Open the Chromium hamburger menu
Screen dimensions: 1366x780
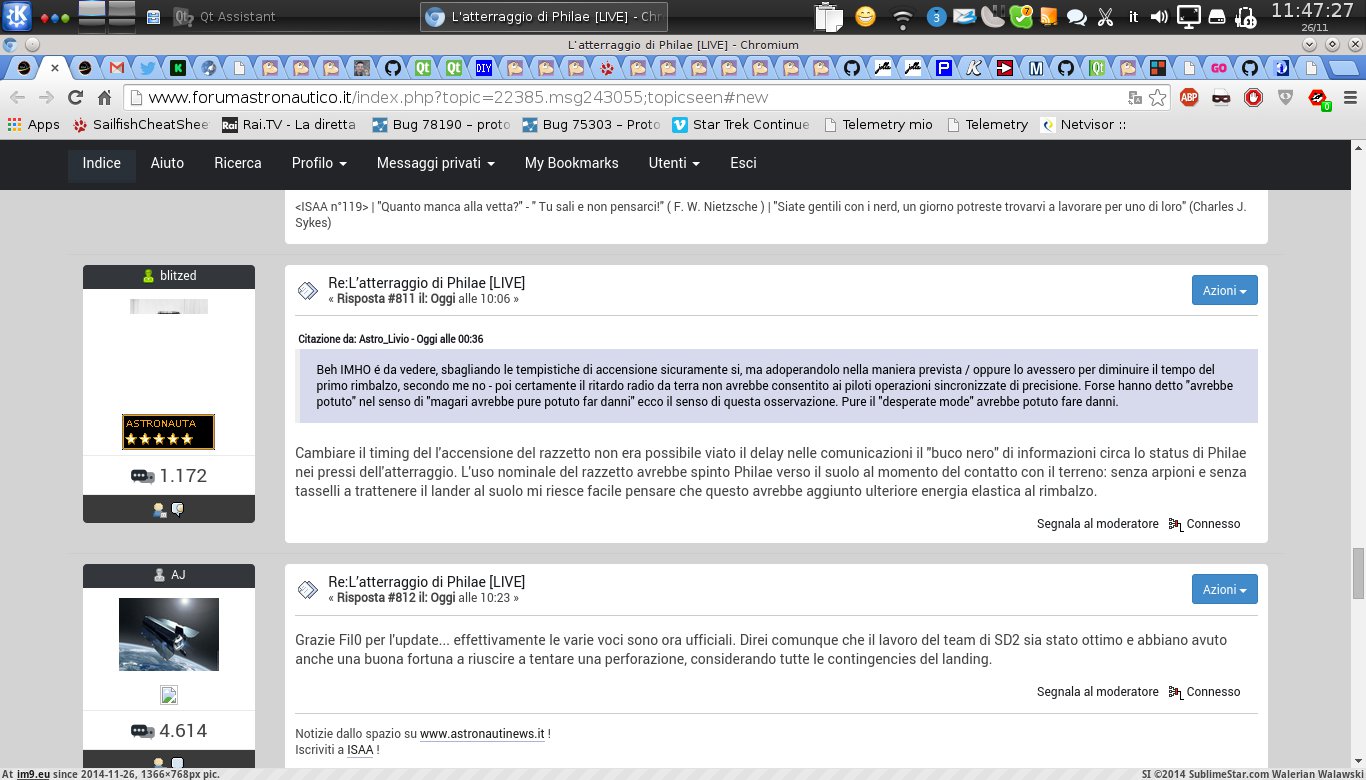(1349, 97)
